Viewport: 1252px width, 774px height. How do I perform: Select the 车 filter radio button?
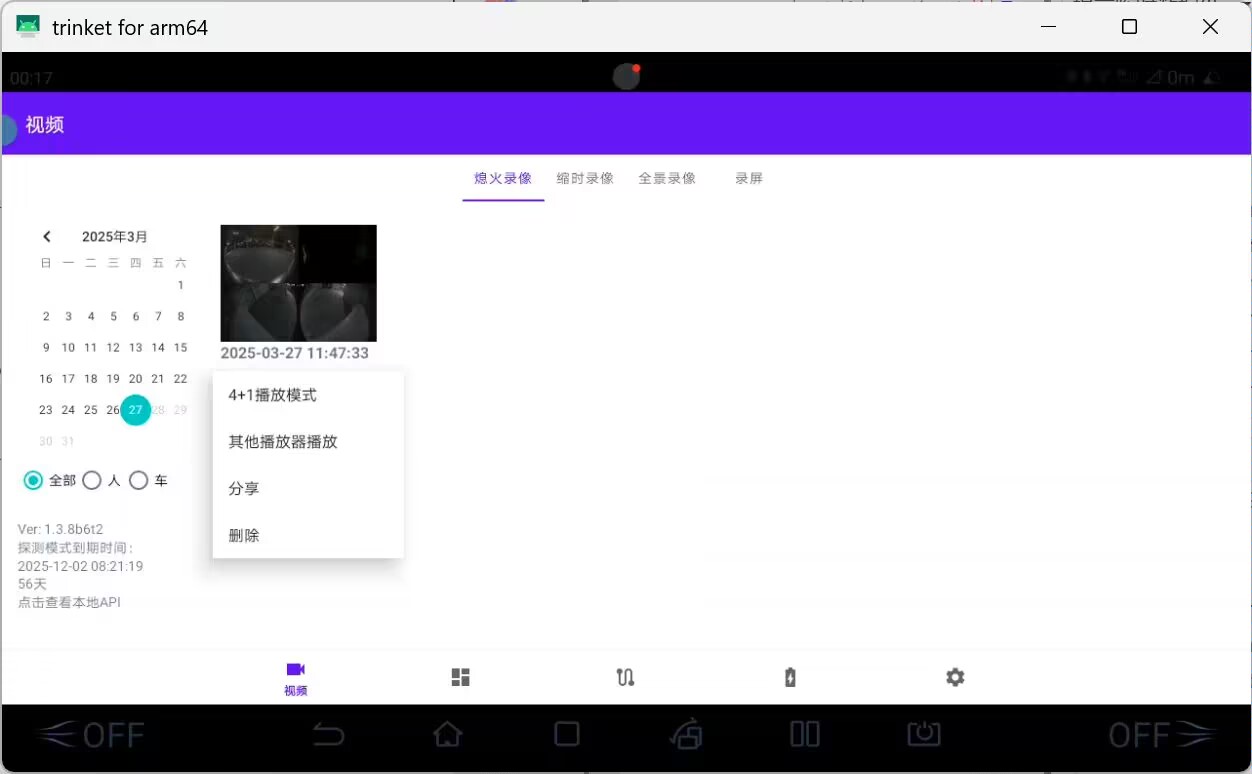tap(139, 481)
